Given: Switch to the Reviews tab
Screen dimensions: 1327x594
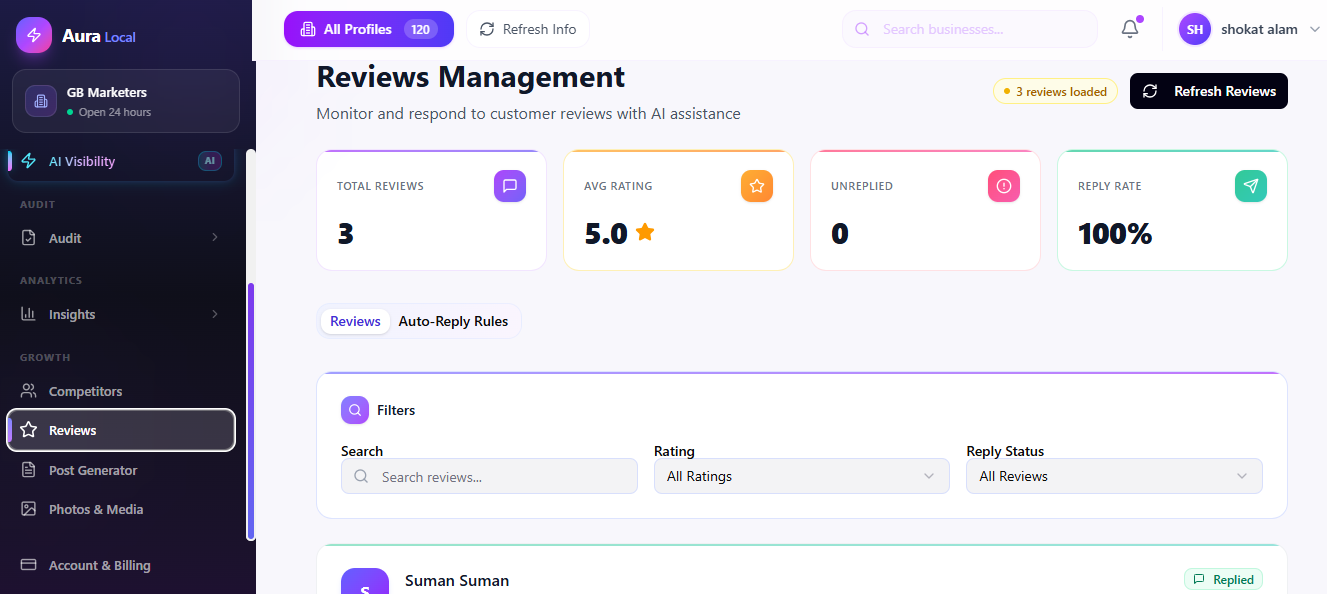Looking at the screenshot, I should [355, 321].
